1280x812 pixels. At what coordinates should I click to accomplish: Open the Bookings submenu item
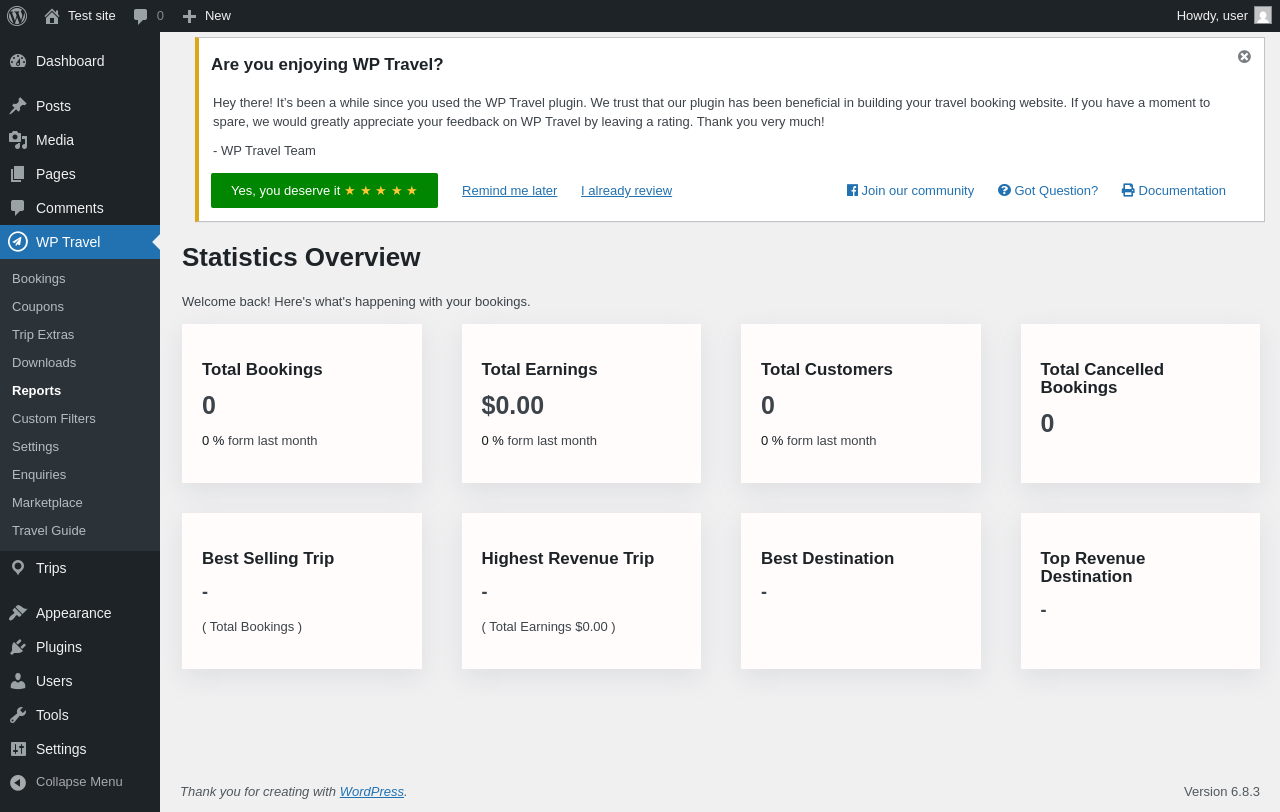[x=39, y=278]
